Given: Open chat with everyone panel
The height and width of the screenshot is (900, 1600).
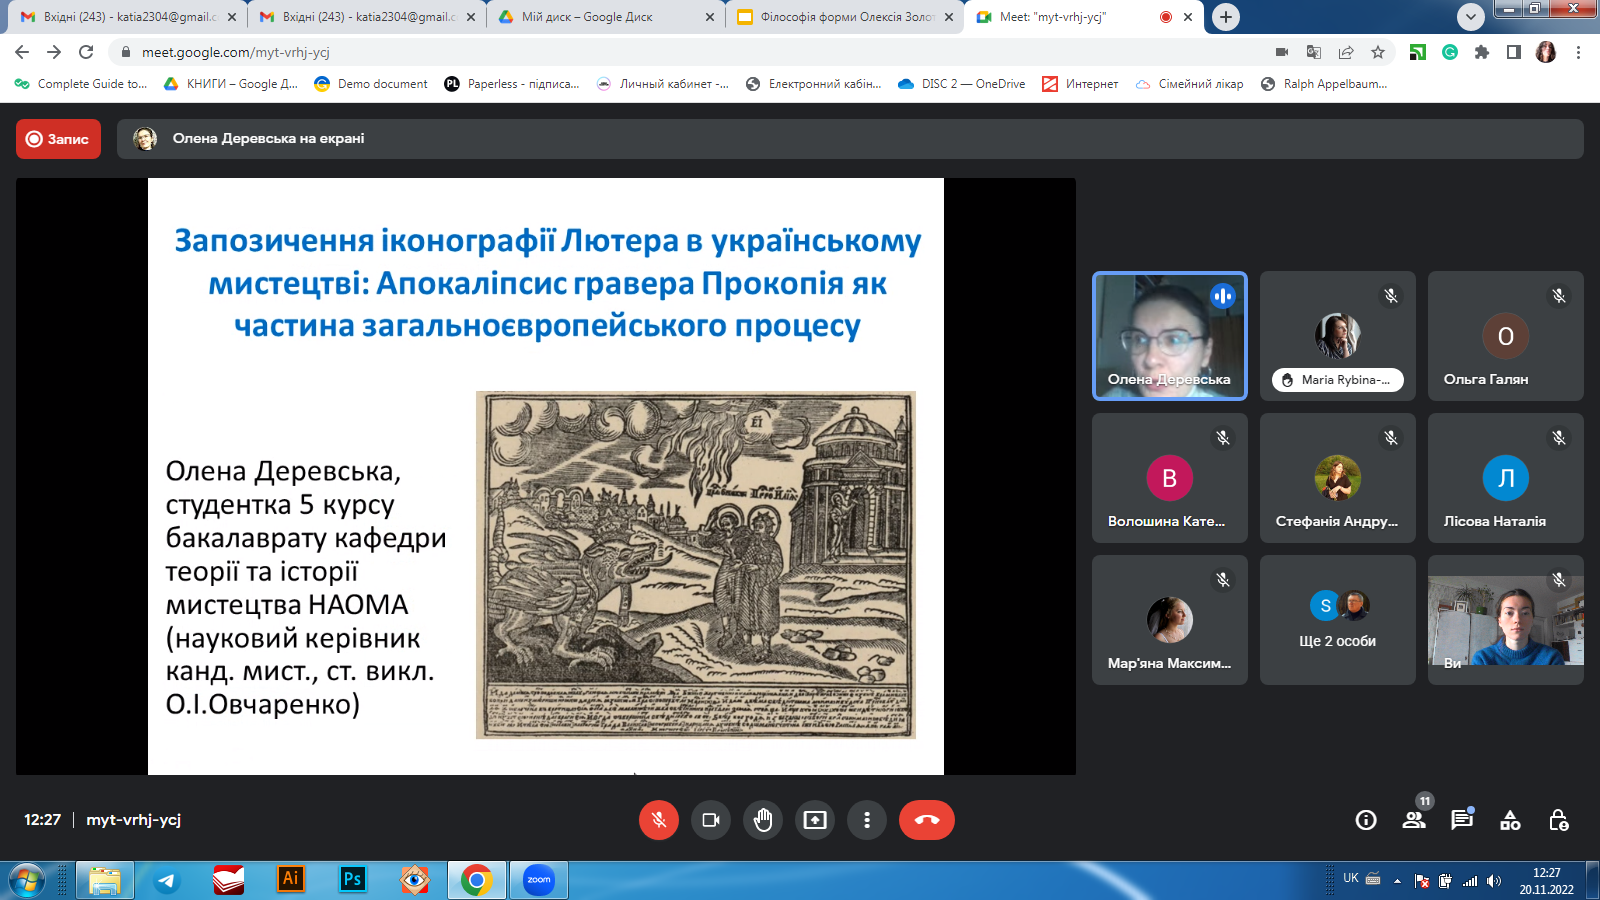Looking at the screenshot, I should point(1462,820).
